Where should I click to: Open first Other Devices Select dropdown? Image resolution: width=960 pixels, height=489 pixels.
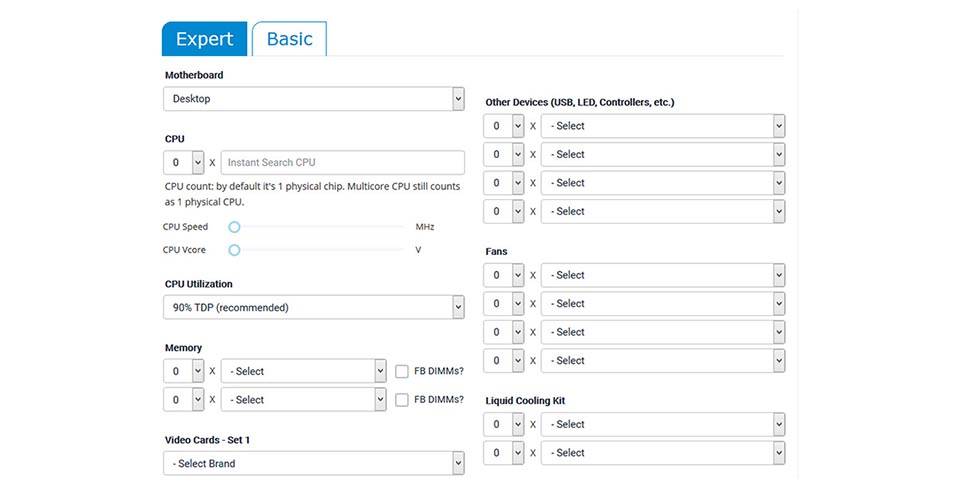pyautogui.click(x=663, y=126)
